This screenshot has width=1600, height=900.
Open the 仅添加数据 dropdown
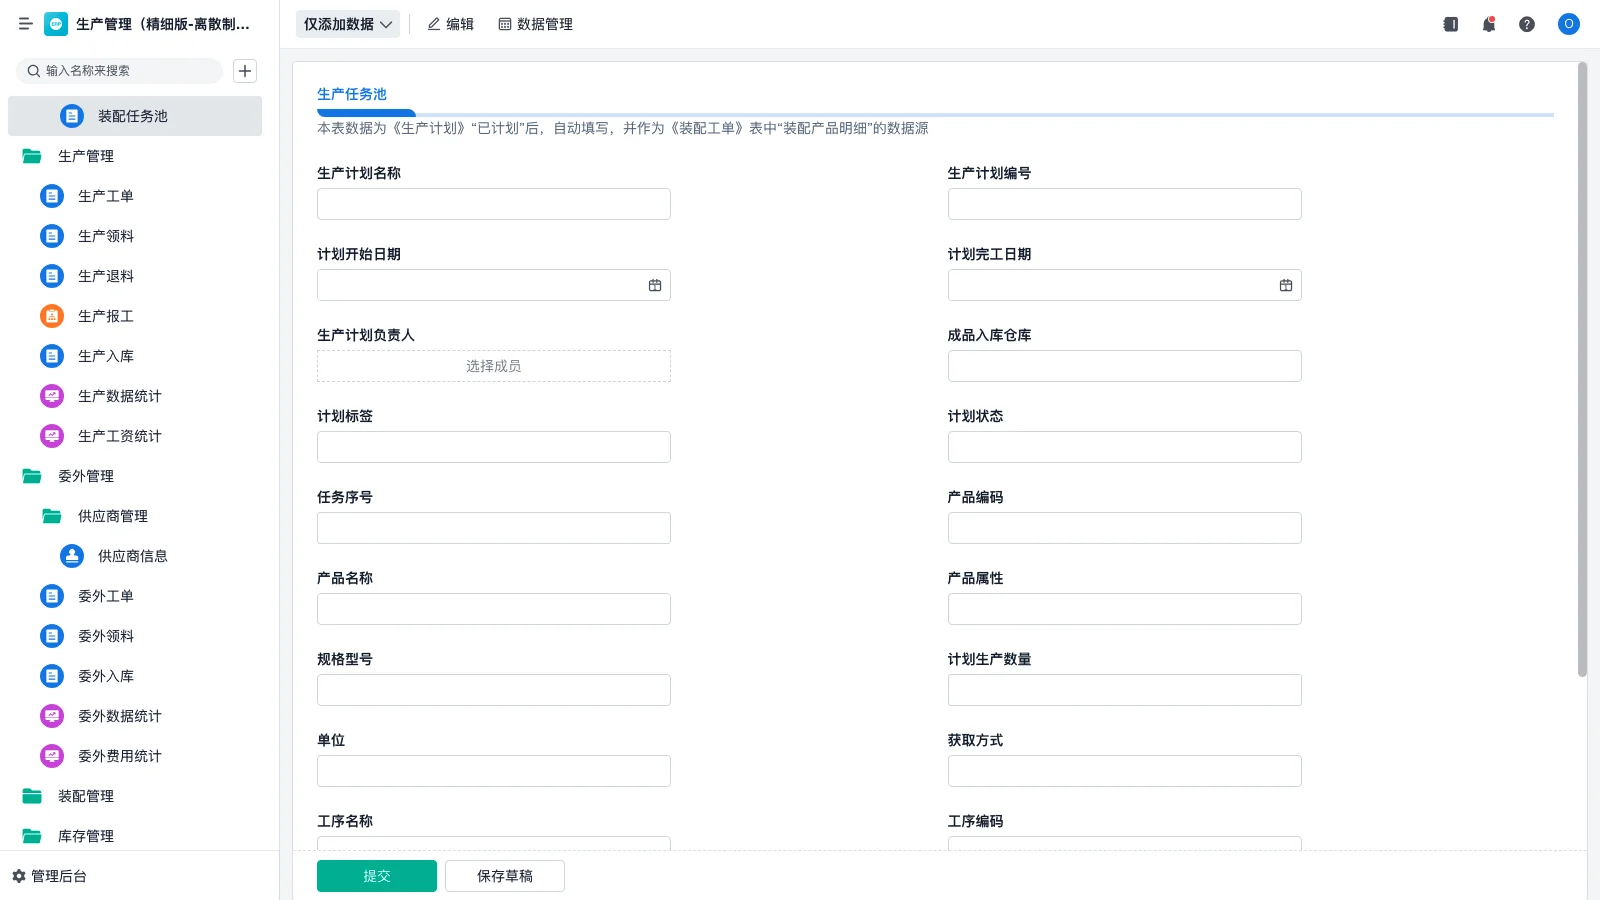coord(347,24)
